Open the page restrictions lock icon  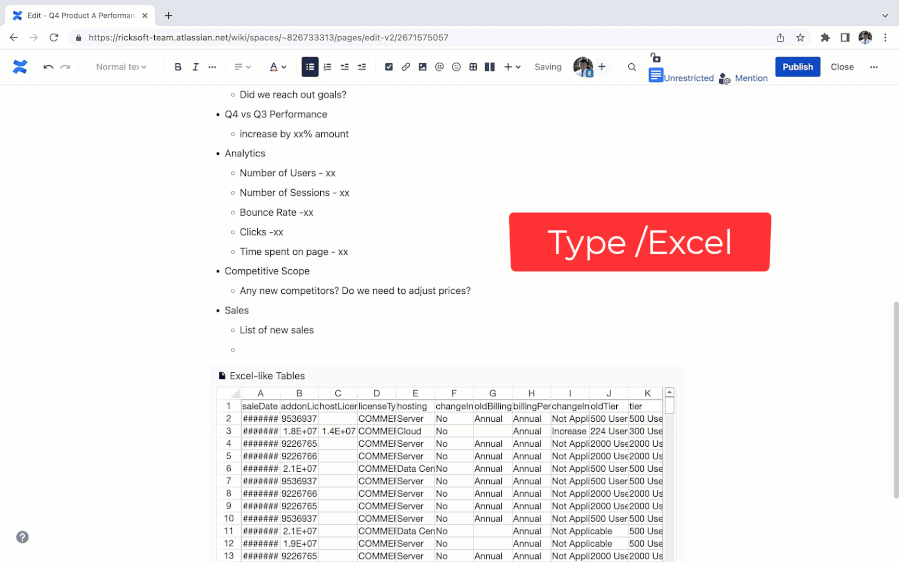[x=655, y=57]
